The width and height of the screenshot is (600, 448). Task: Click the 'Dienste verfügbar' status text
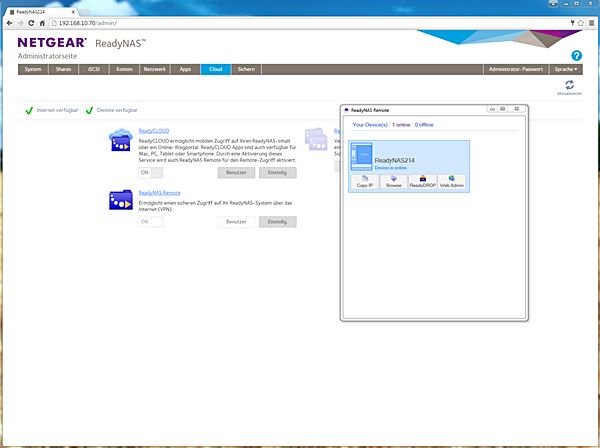117,110
